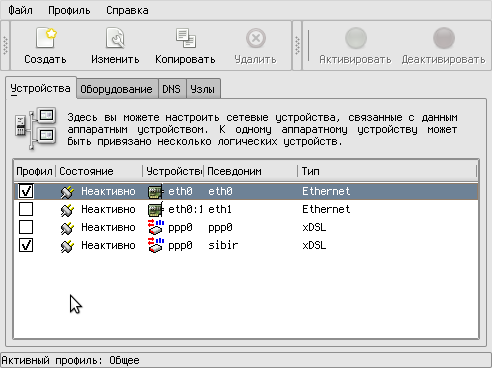This screenshot has width=492, height=368.
Task: Click the grip handle before Активировать
Action: tap(297, 46)
